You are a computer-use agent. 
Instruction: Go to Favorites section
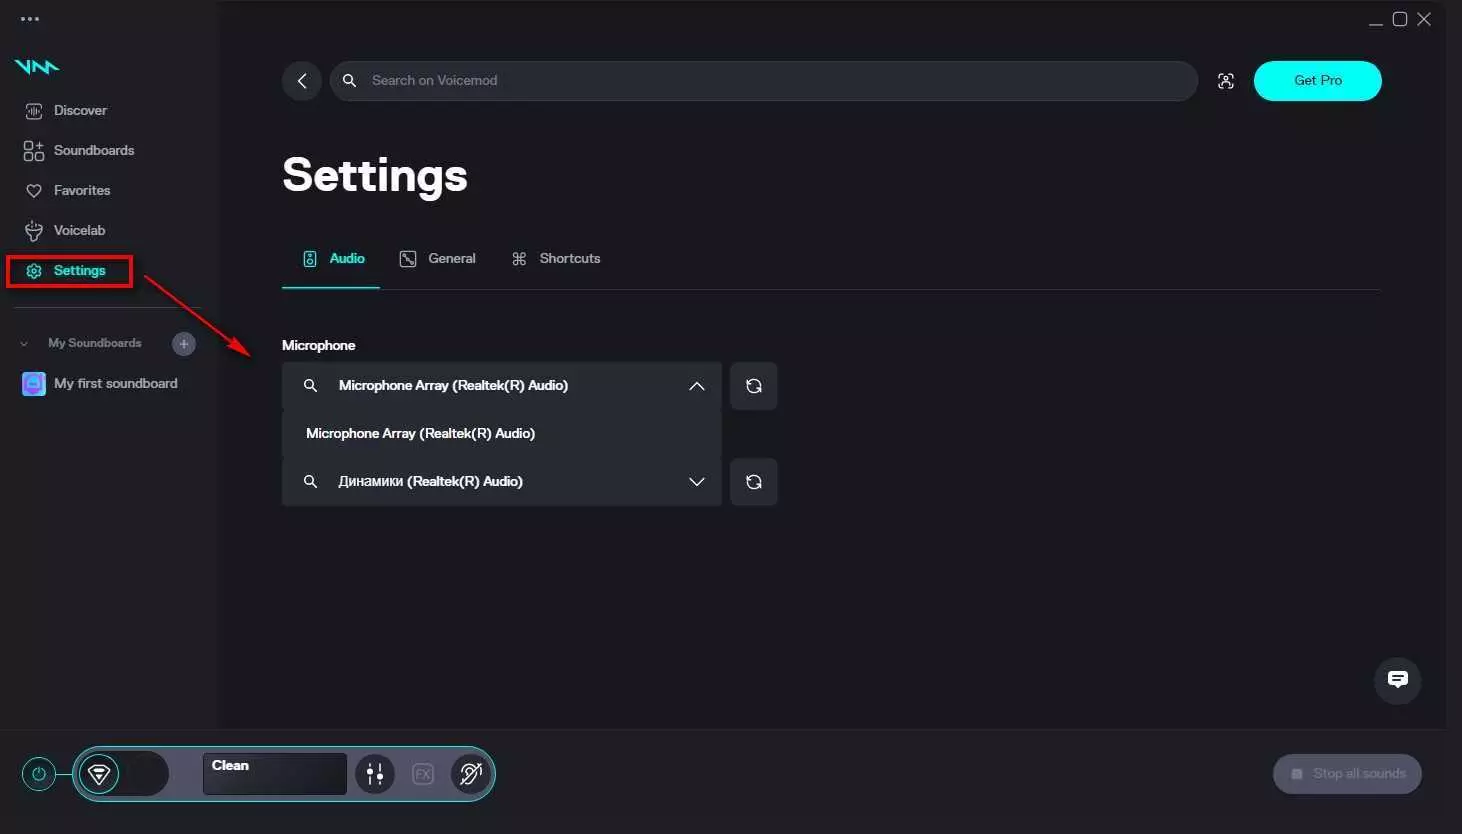68,190
